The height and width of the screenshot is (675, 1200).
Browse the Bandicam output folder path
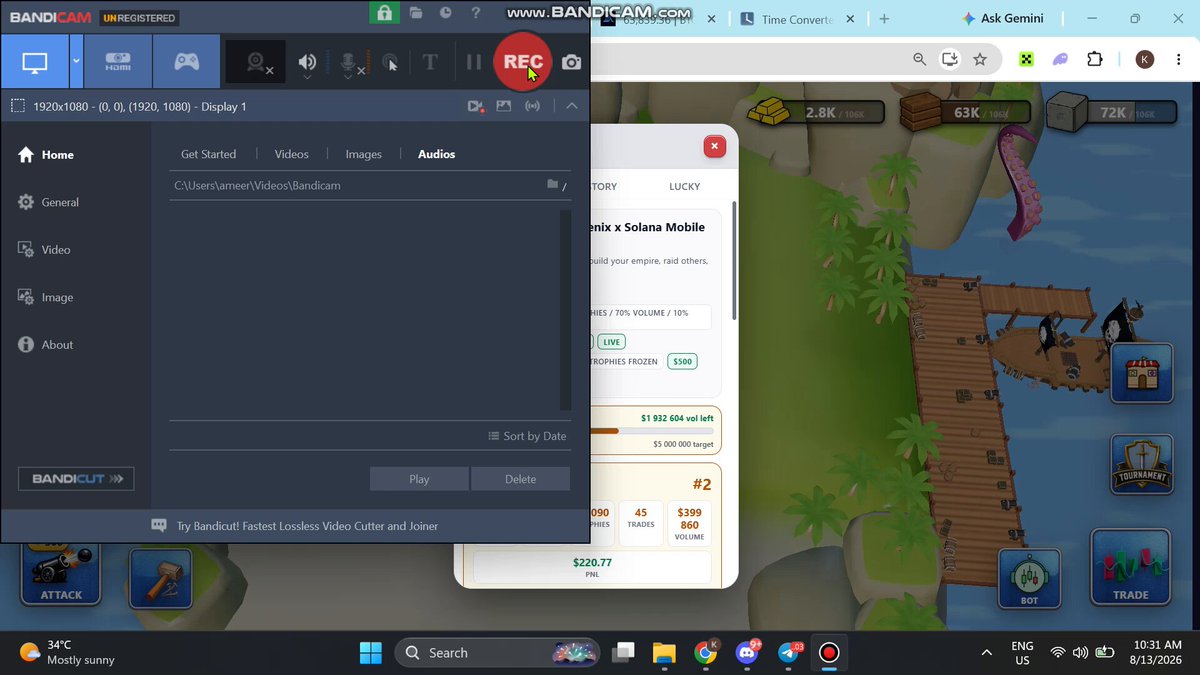point(552,185)
